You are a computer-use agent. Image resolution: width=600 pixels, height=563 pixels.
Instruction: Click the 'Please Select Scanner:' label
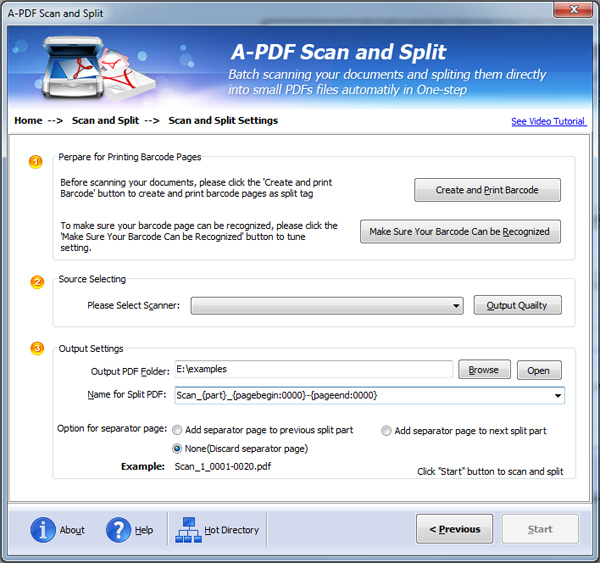(133, 305)
